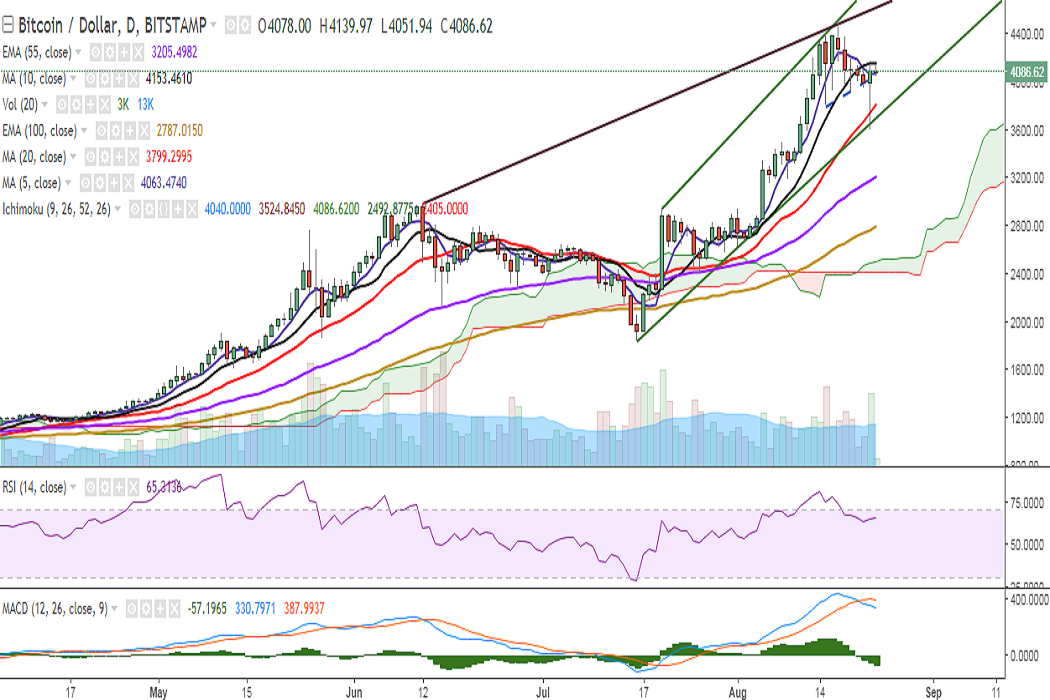
Task: Click the Ichimoku (9, 26, 52, 26) label
Action: pyautogui.click(x=56, y=209)
